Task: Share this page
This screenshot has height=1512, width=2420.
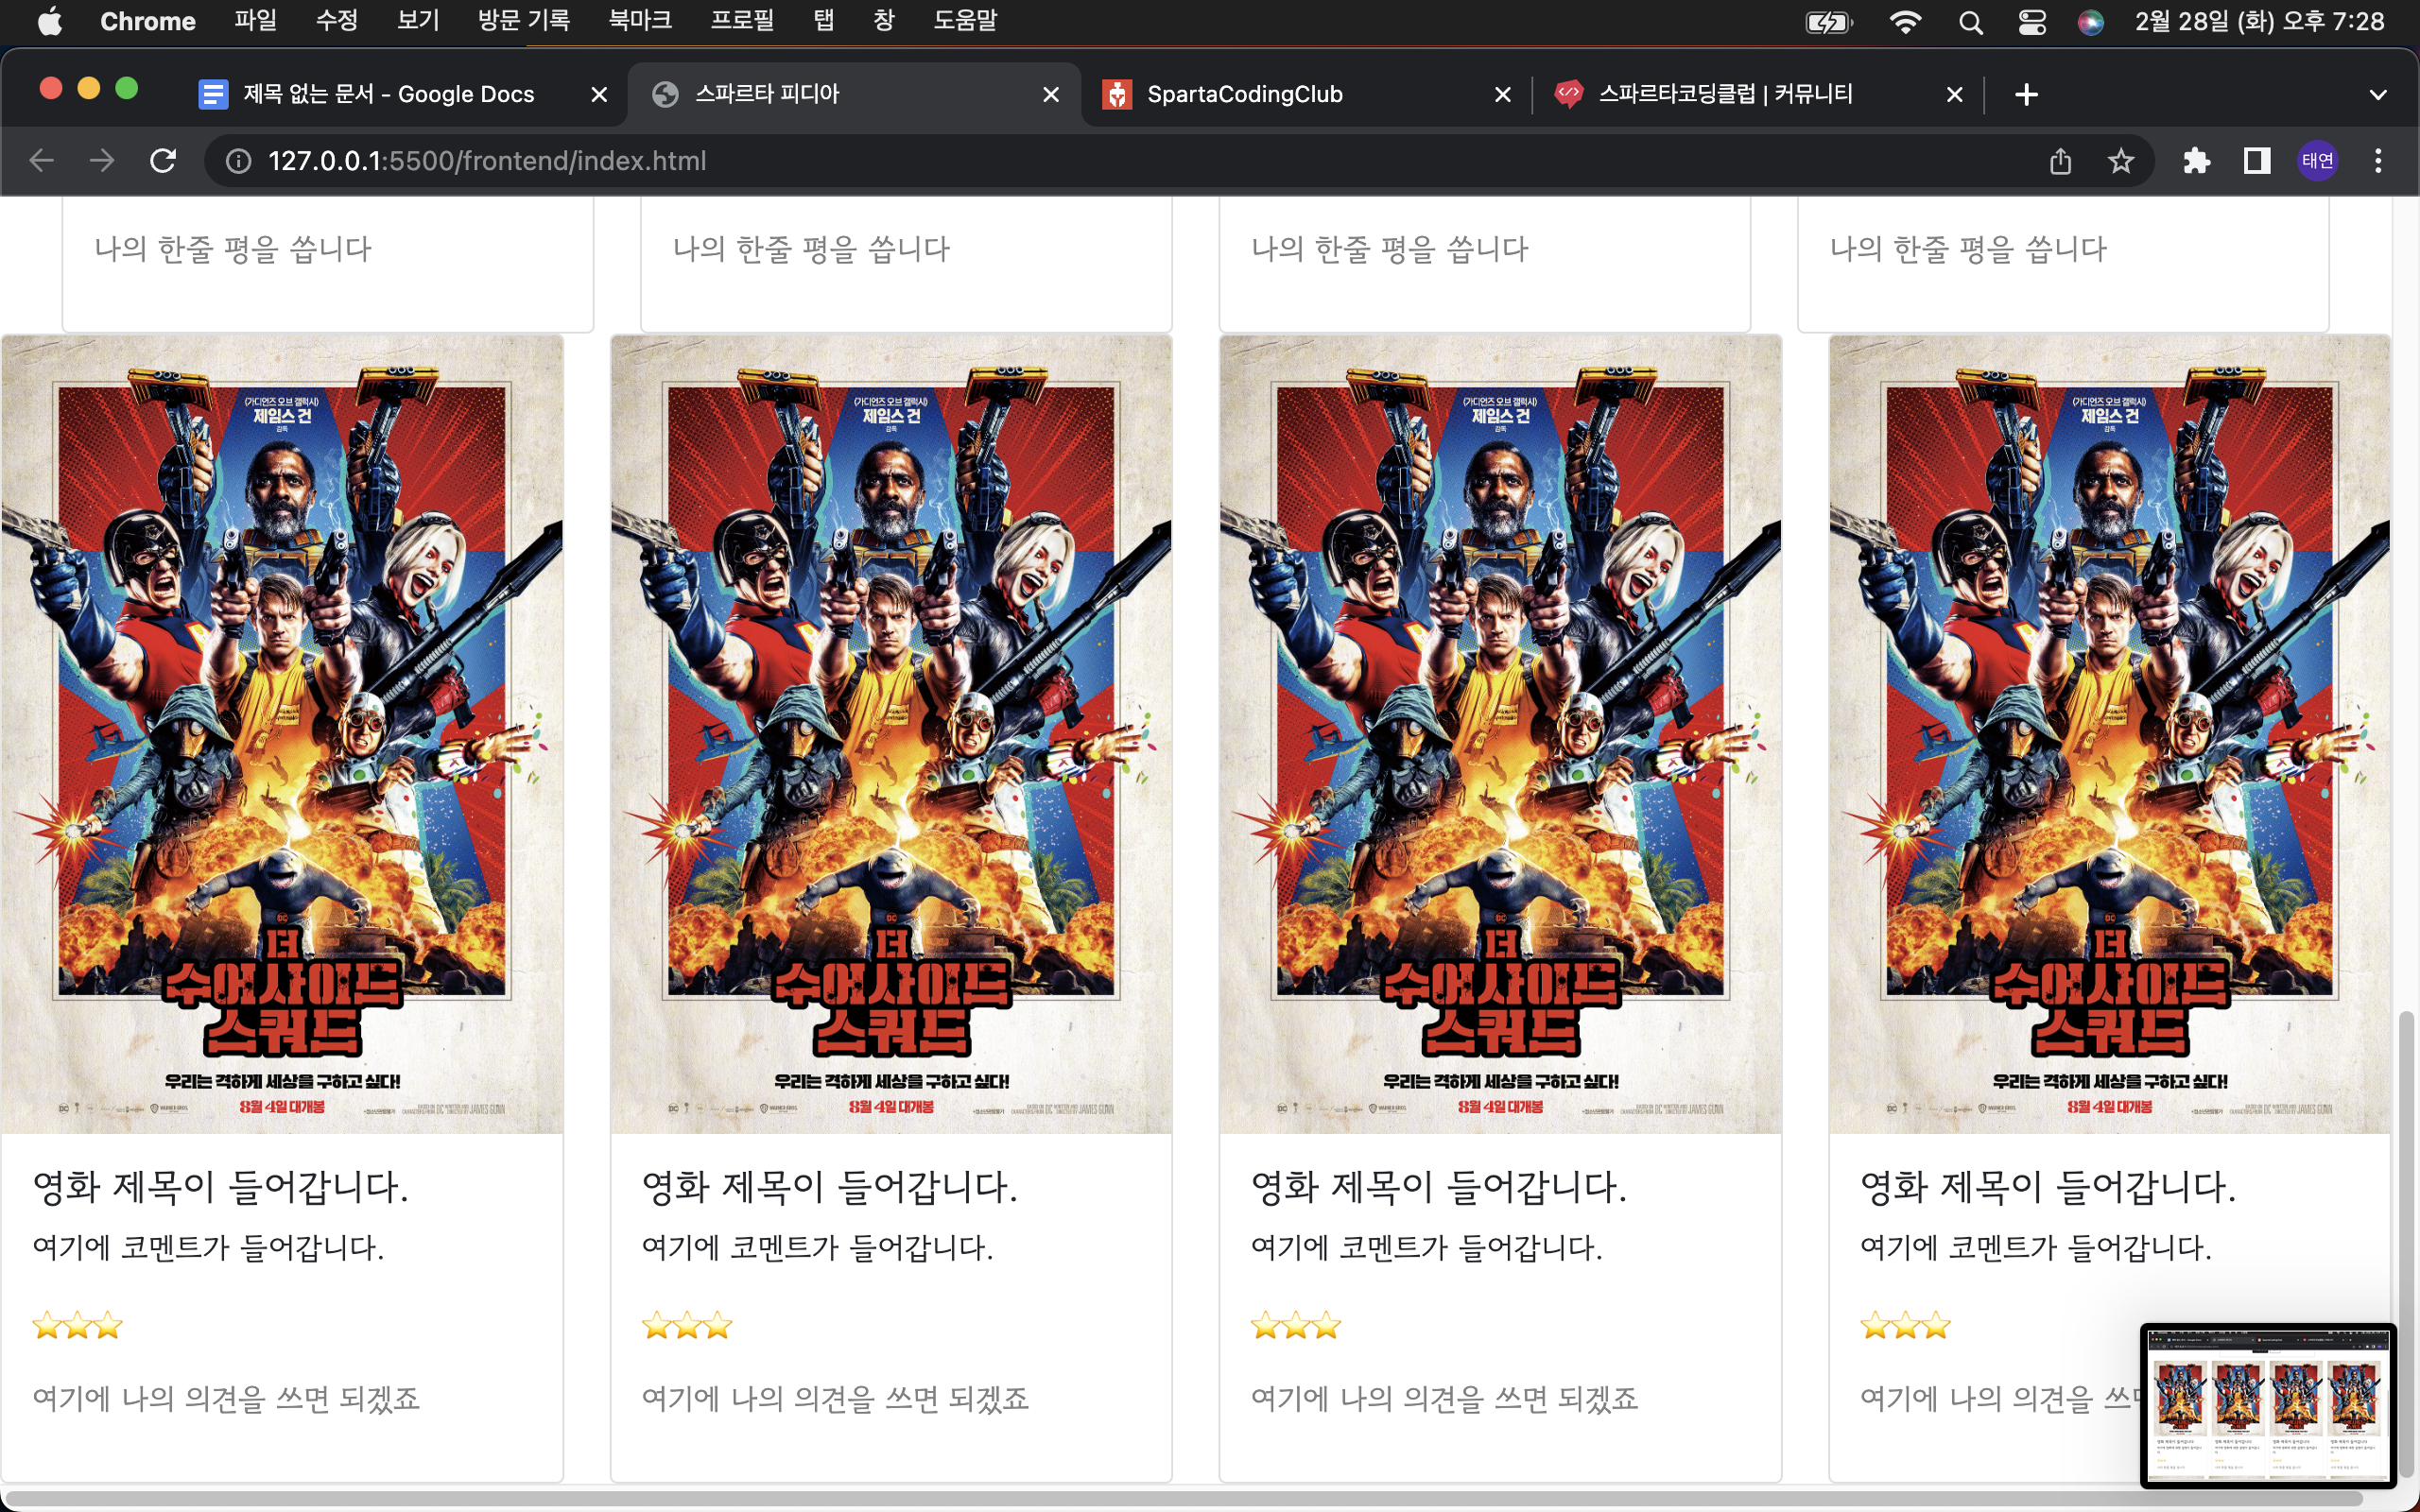Action: point(2060,161)
